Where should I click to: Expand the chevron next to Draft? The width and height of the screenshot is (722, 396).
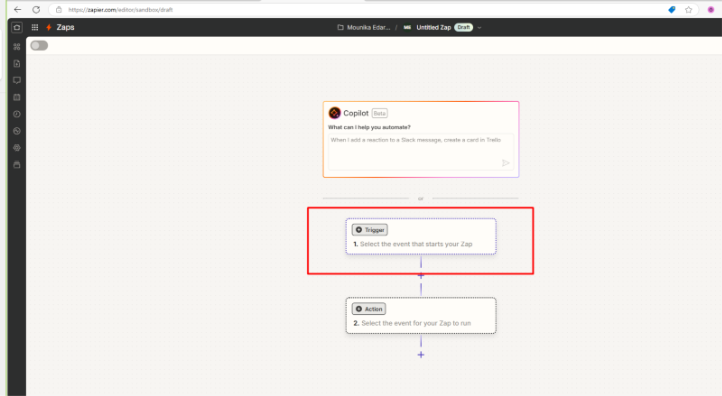tap(479, 28)
